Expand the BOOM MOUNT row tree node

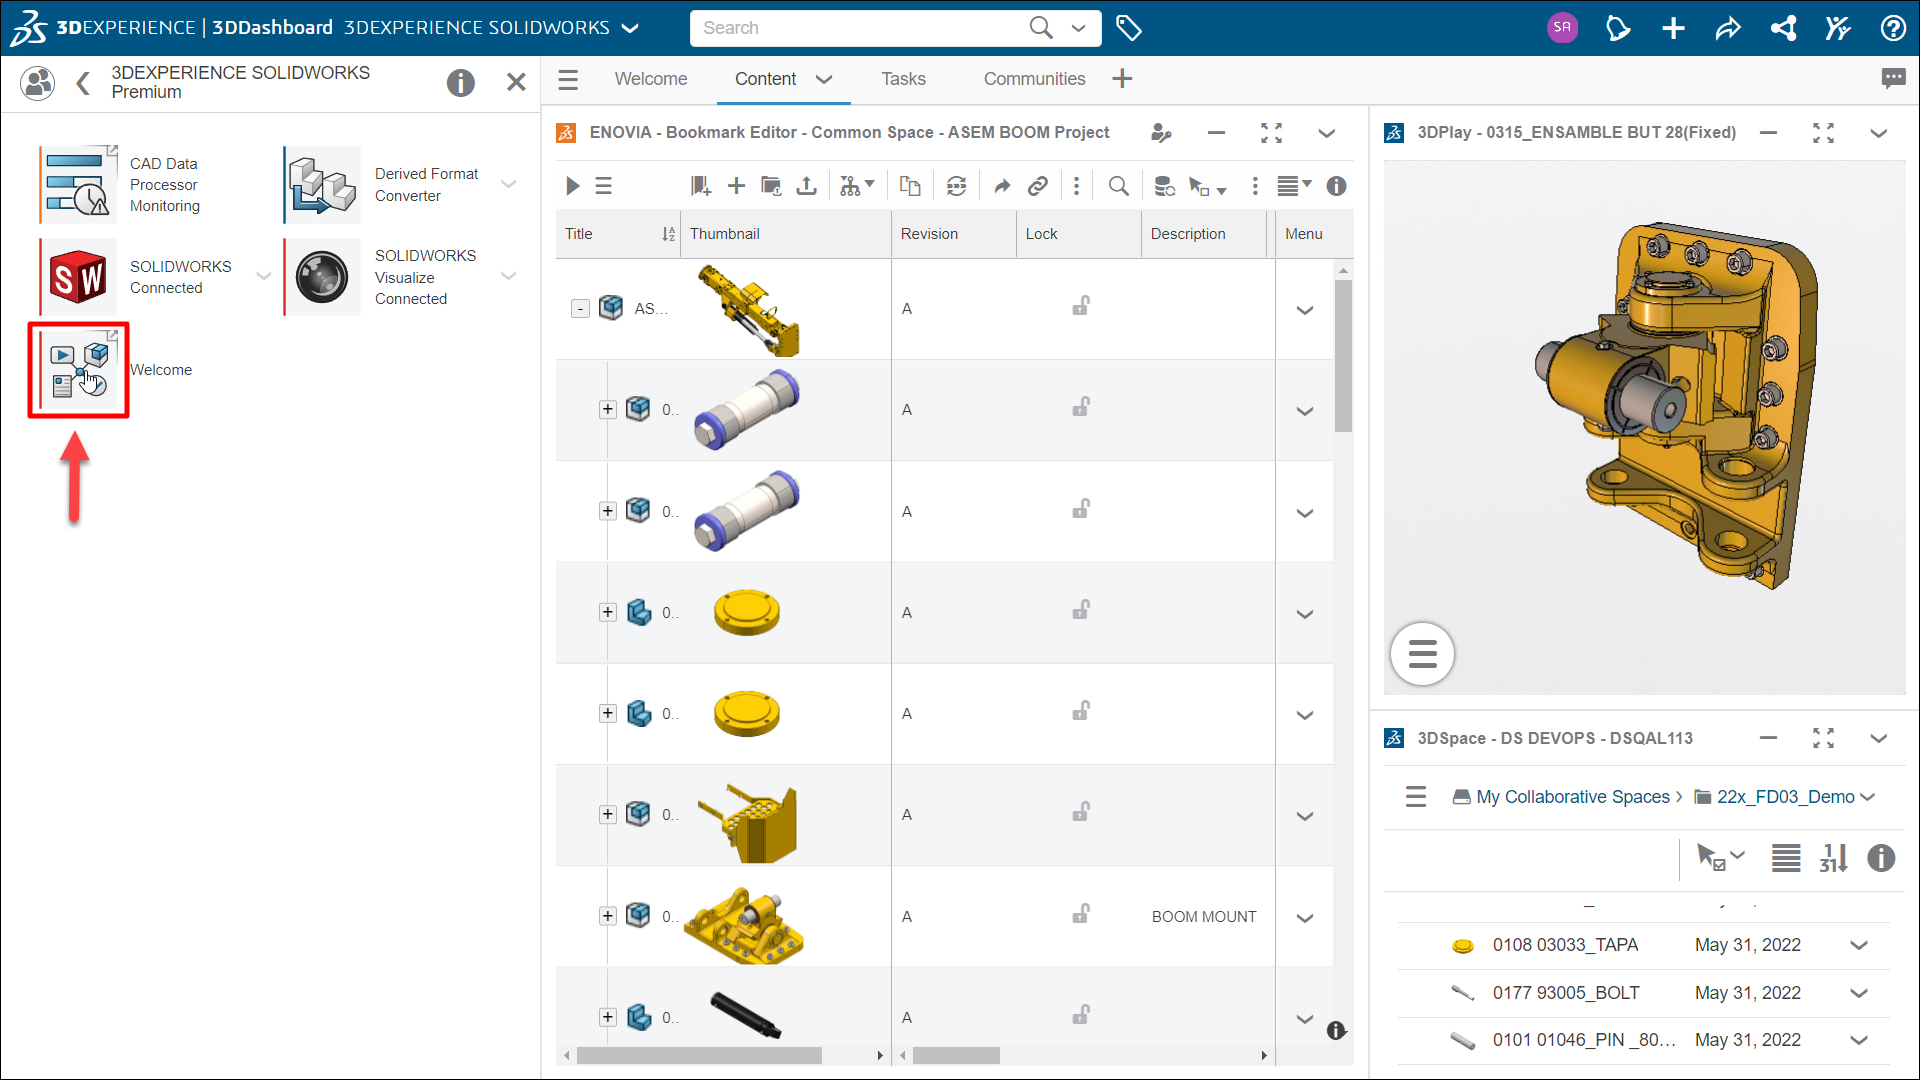(x=607, y=916)
